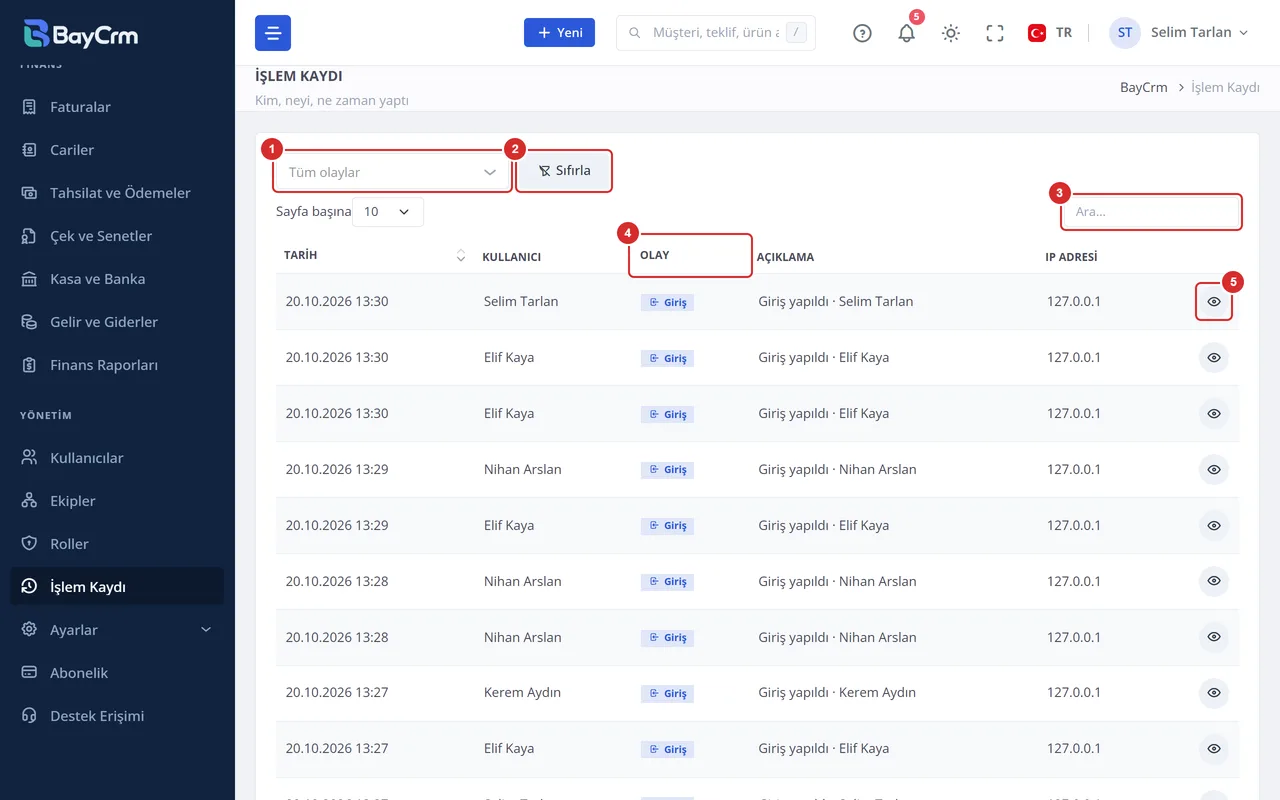Expand the Ayarlar submenu
The image size is (1280, 800).
[x=117, y=630]
